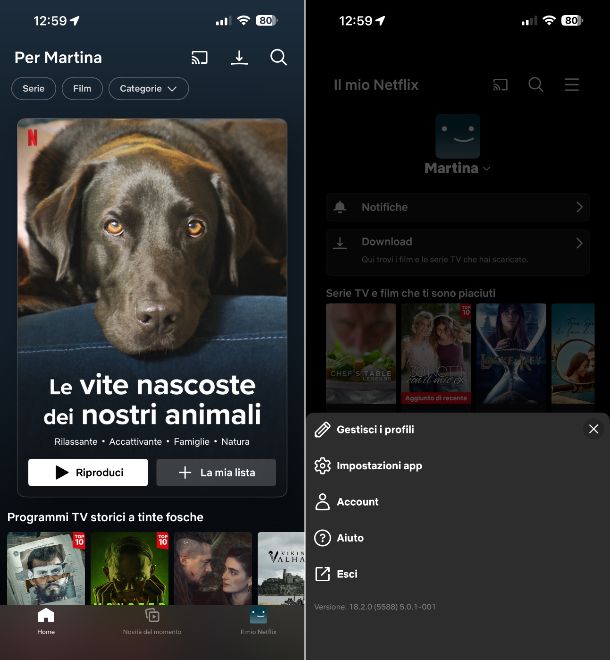Open first thumbnail with face collage

coord(46,568)
